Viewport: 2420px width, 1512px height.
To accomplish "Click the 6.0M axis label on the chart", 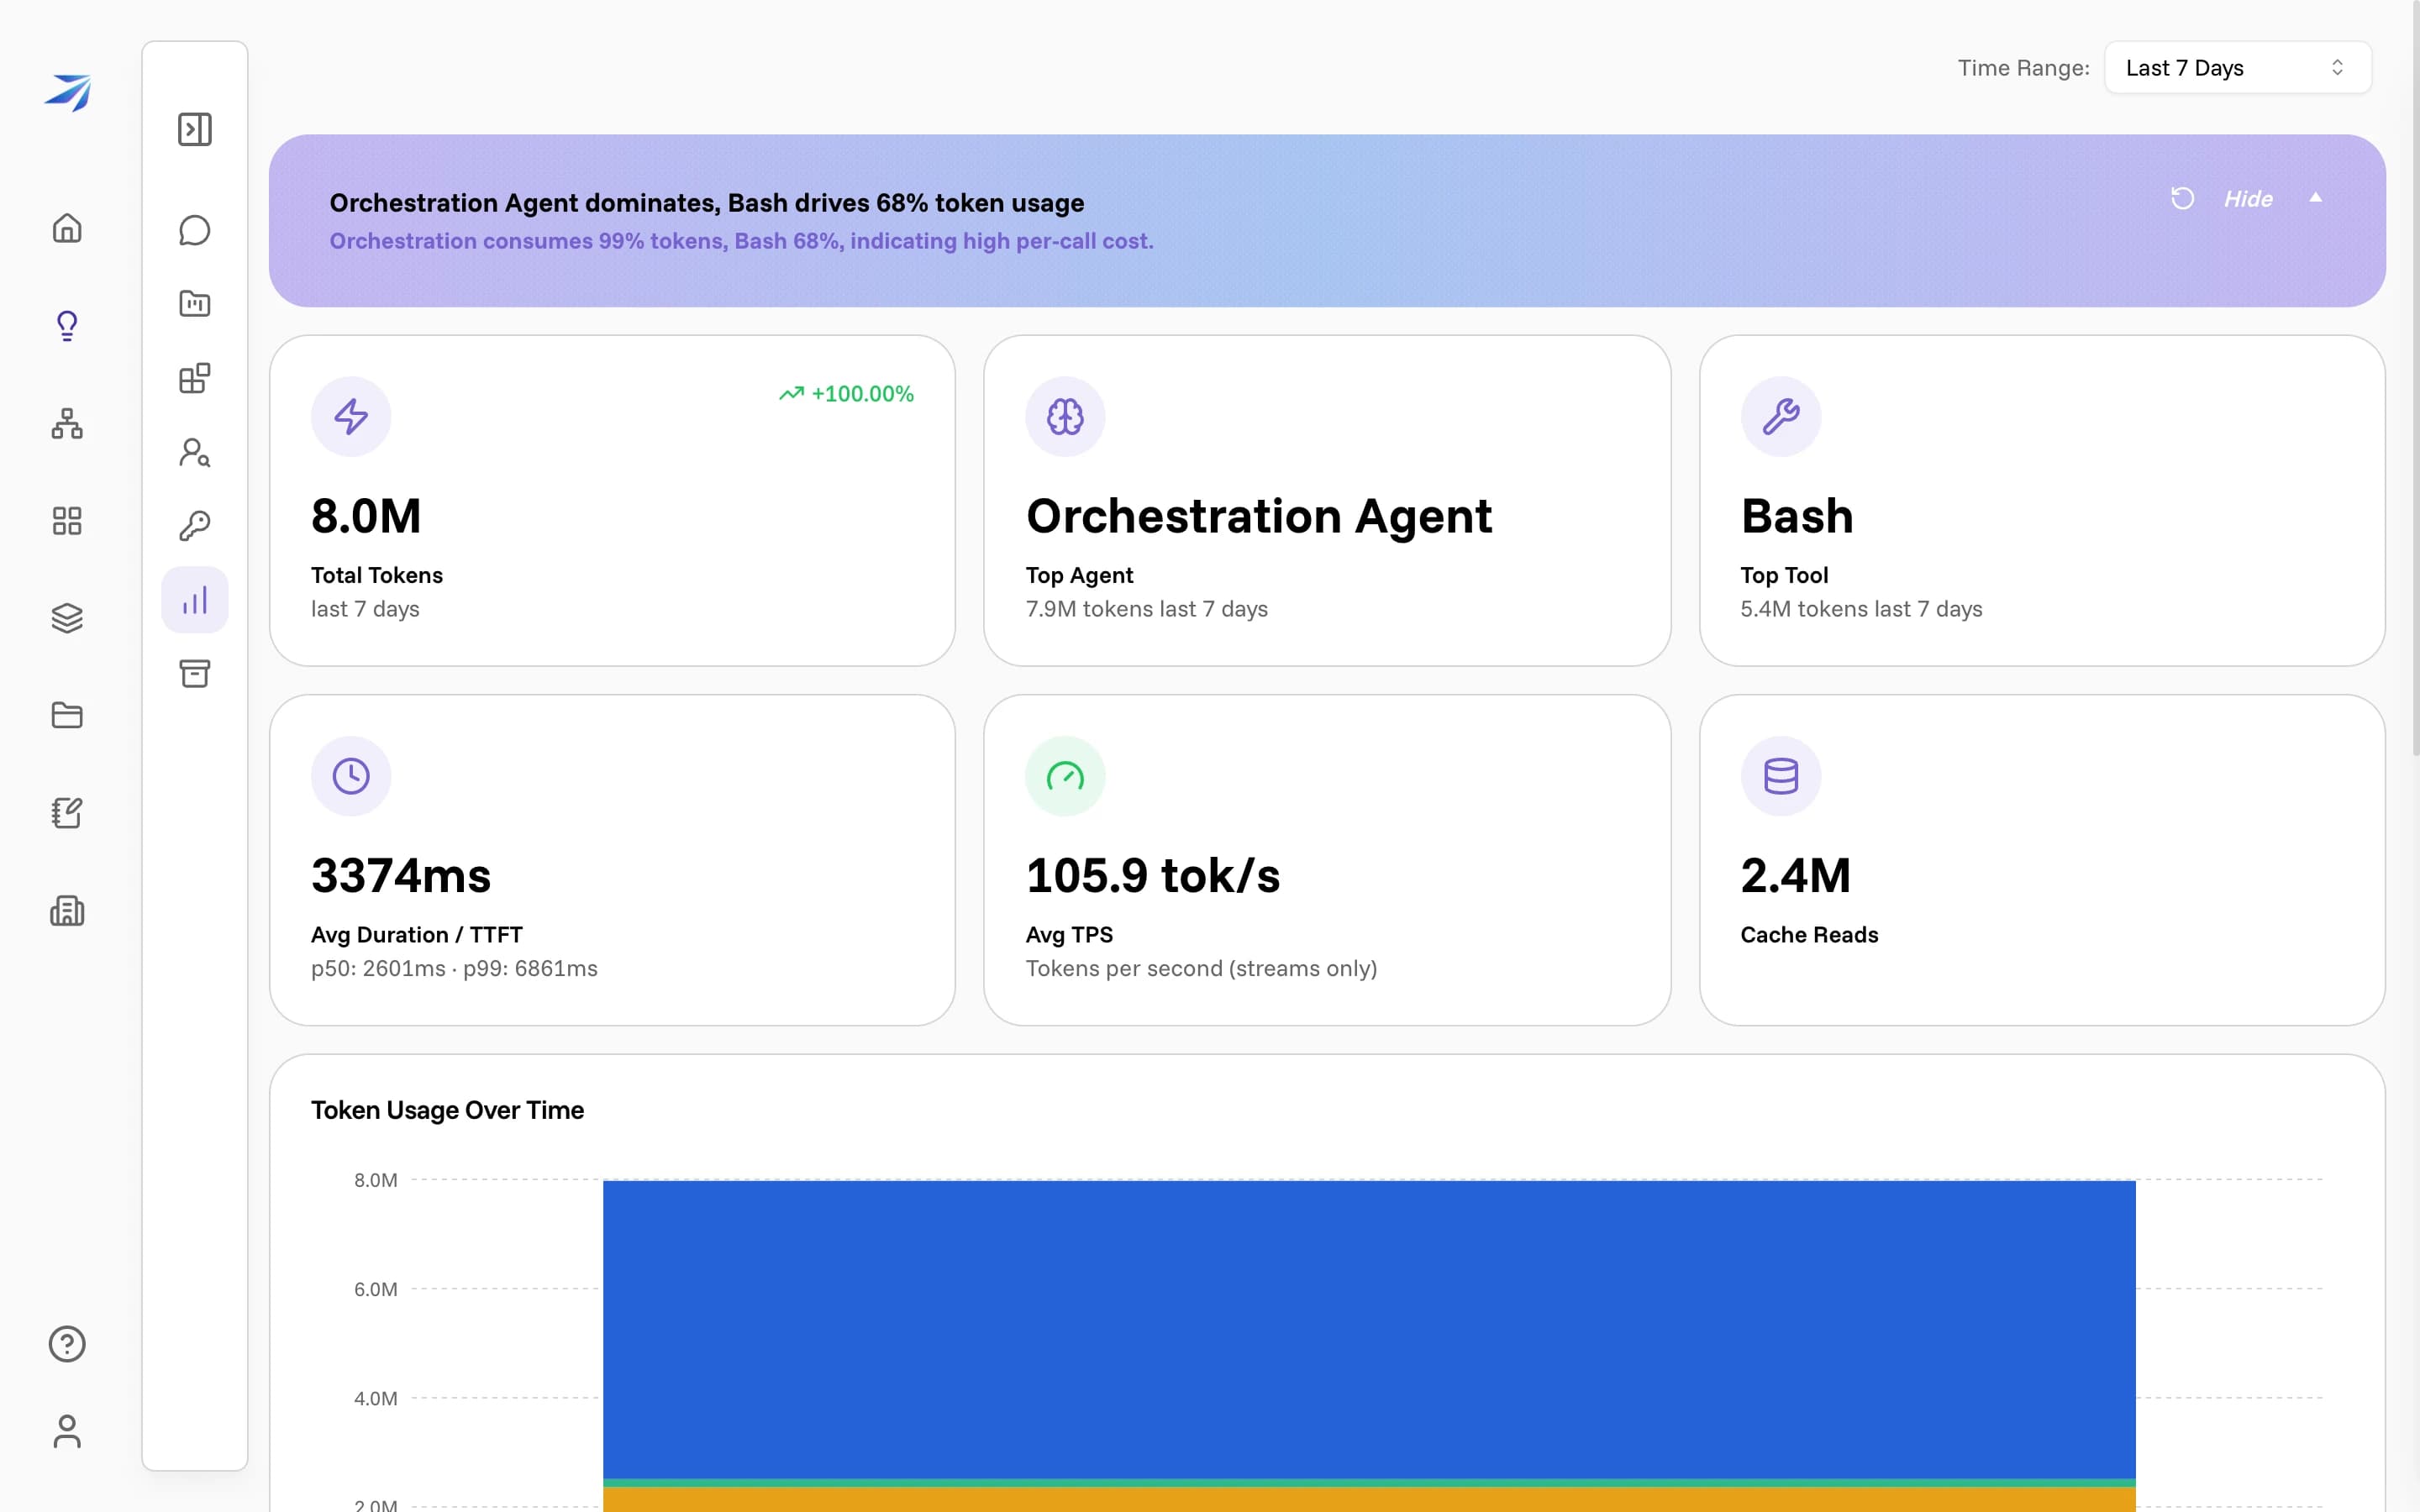I will tap(376, 1289).
